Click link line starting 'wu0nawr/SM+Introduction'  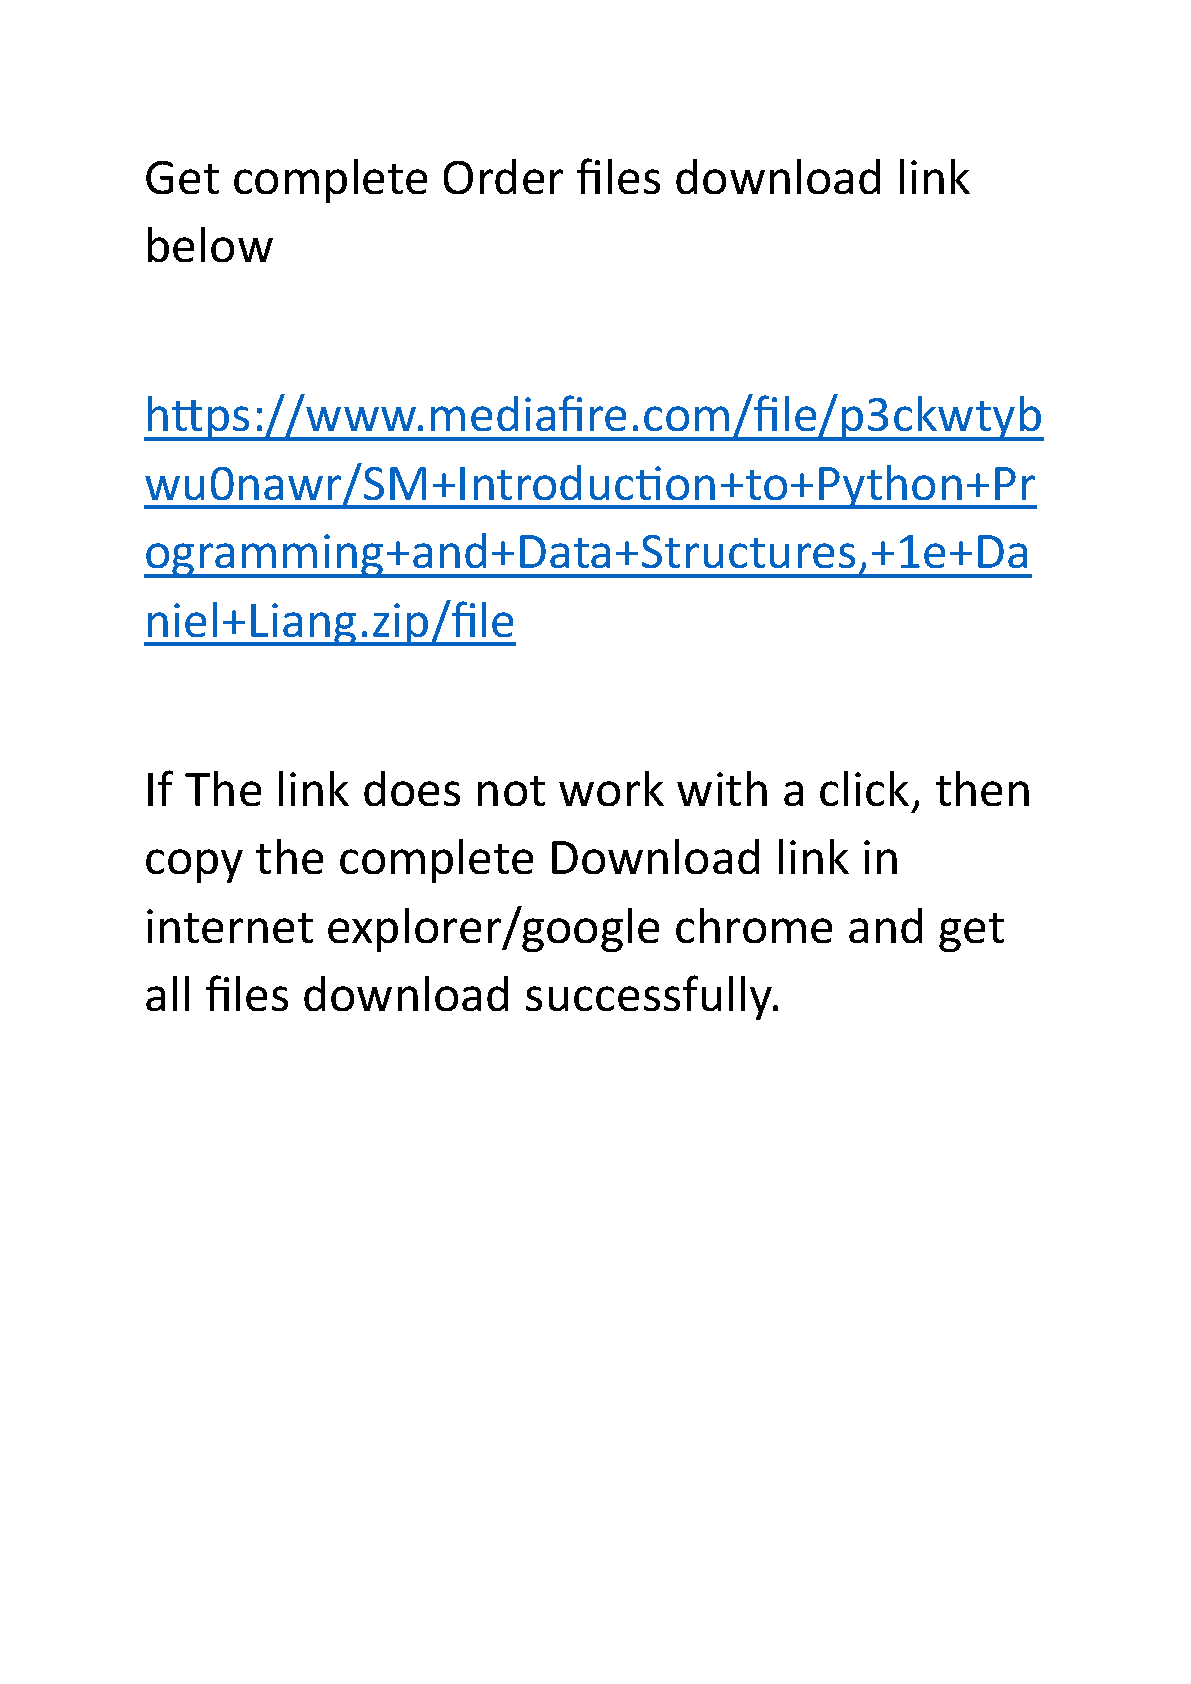[x=590, y=484]
